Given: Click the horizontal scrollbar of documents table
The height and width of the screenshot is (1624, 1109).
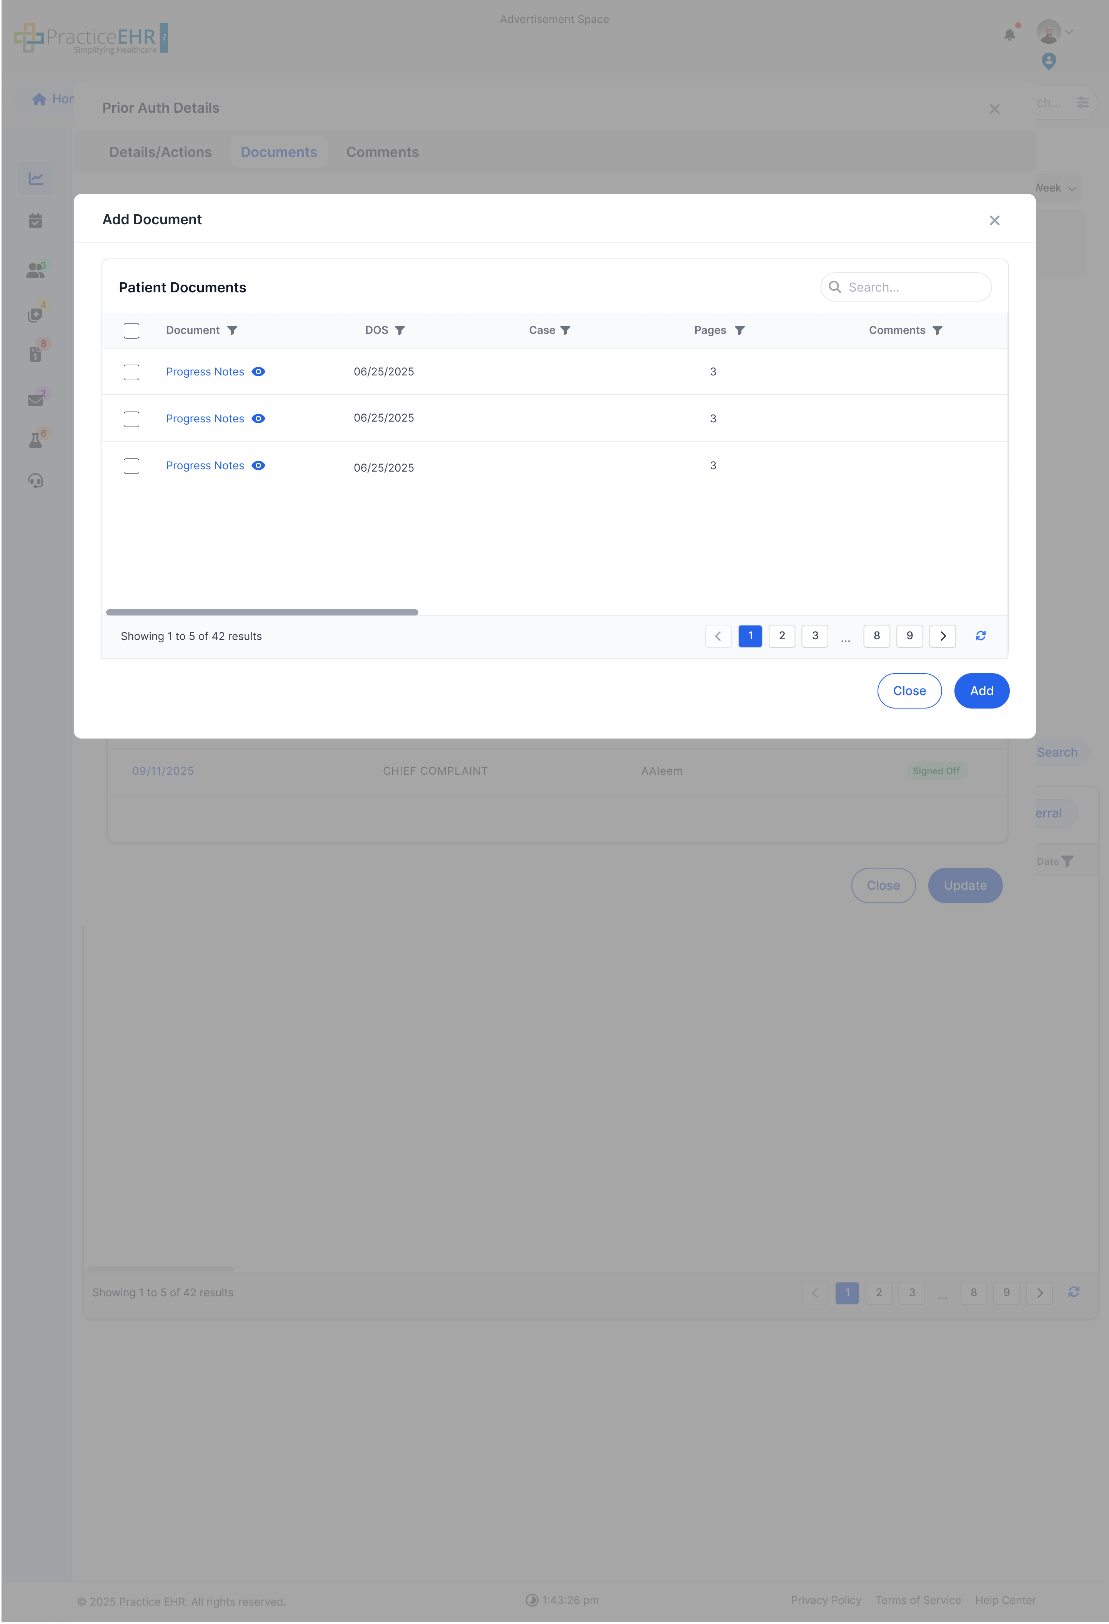Looking at the screenshot, I should click(x=262, y=612).
